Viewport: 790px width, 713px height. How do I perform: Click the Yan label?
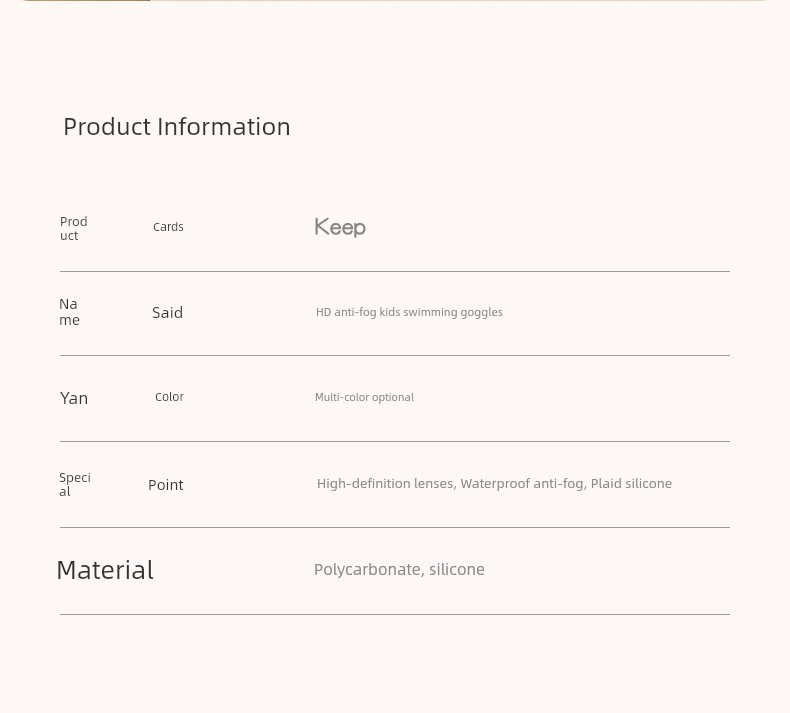(74, 398)
